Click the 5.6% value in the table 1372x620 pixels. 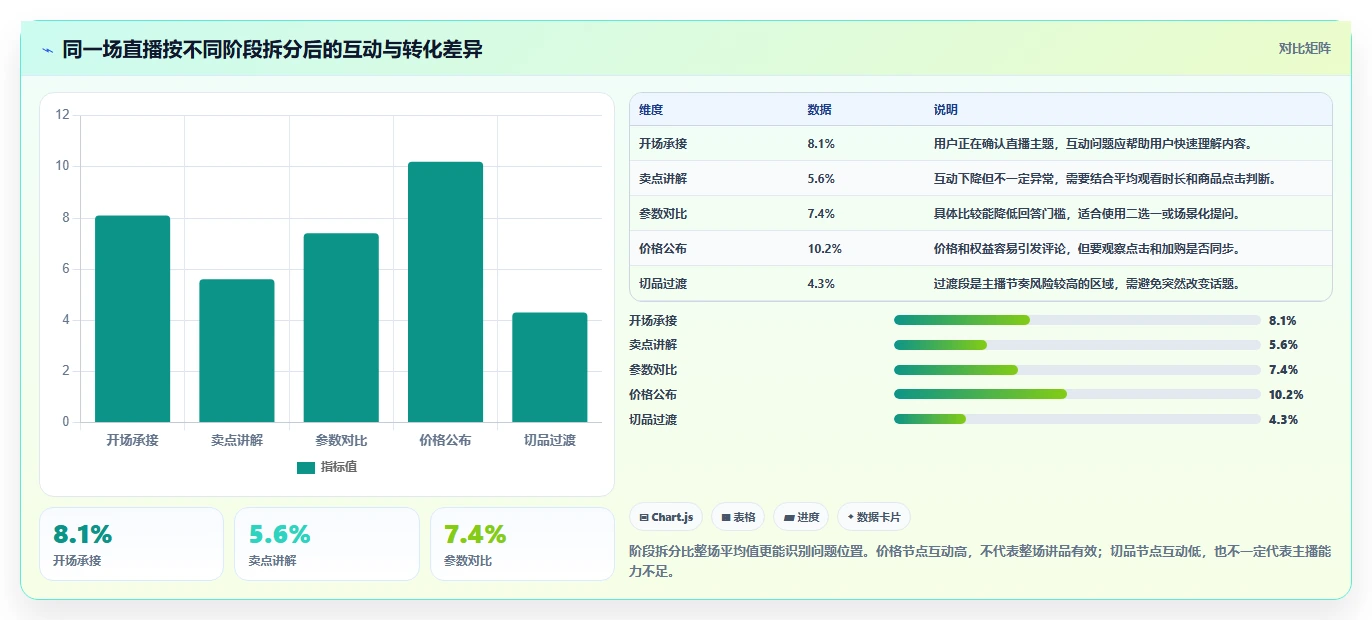[821, 178]
